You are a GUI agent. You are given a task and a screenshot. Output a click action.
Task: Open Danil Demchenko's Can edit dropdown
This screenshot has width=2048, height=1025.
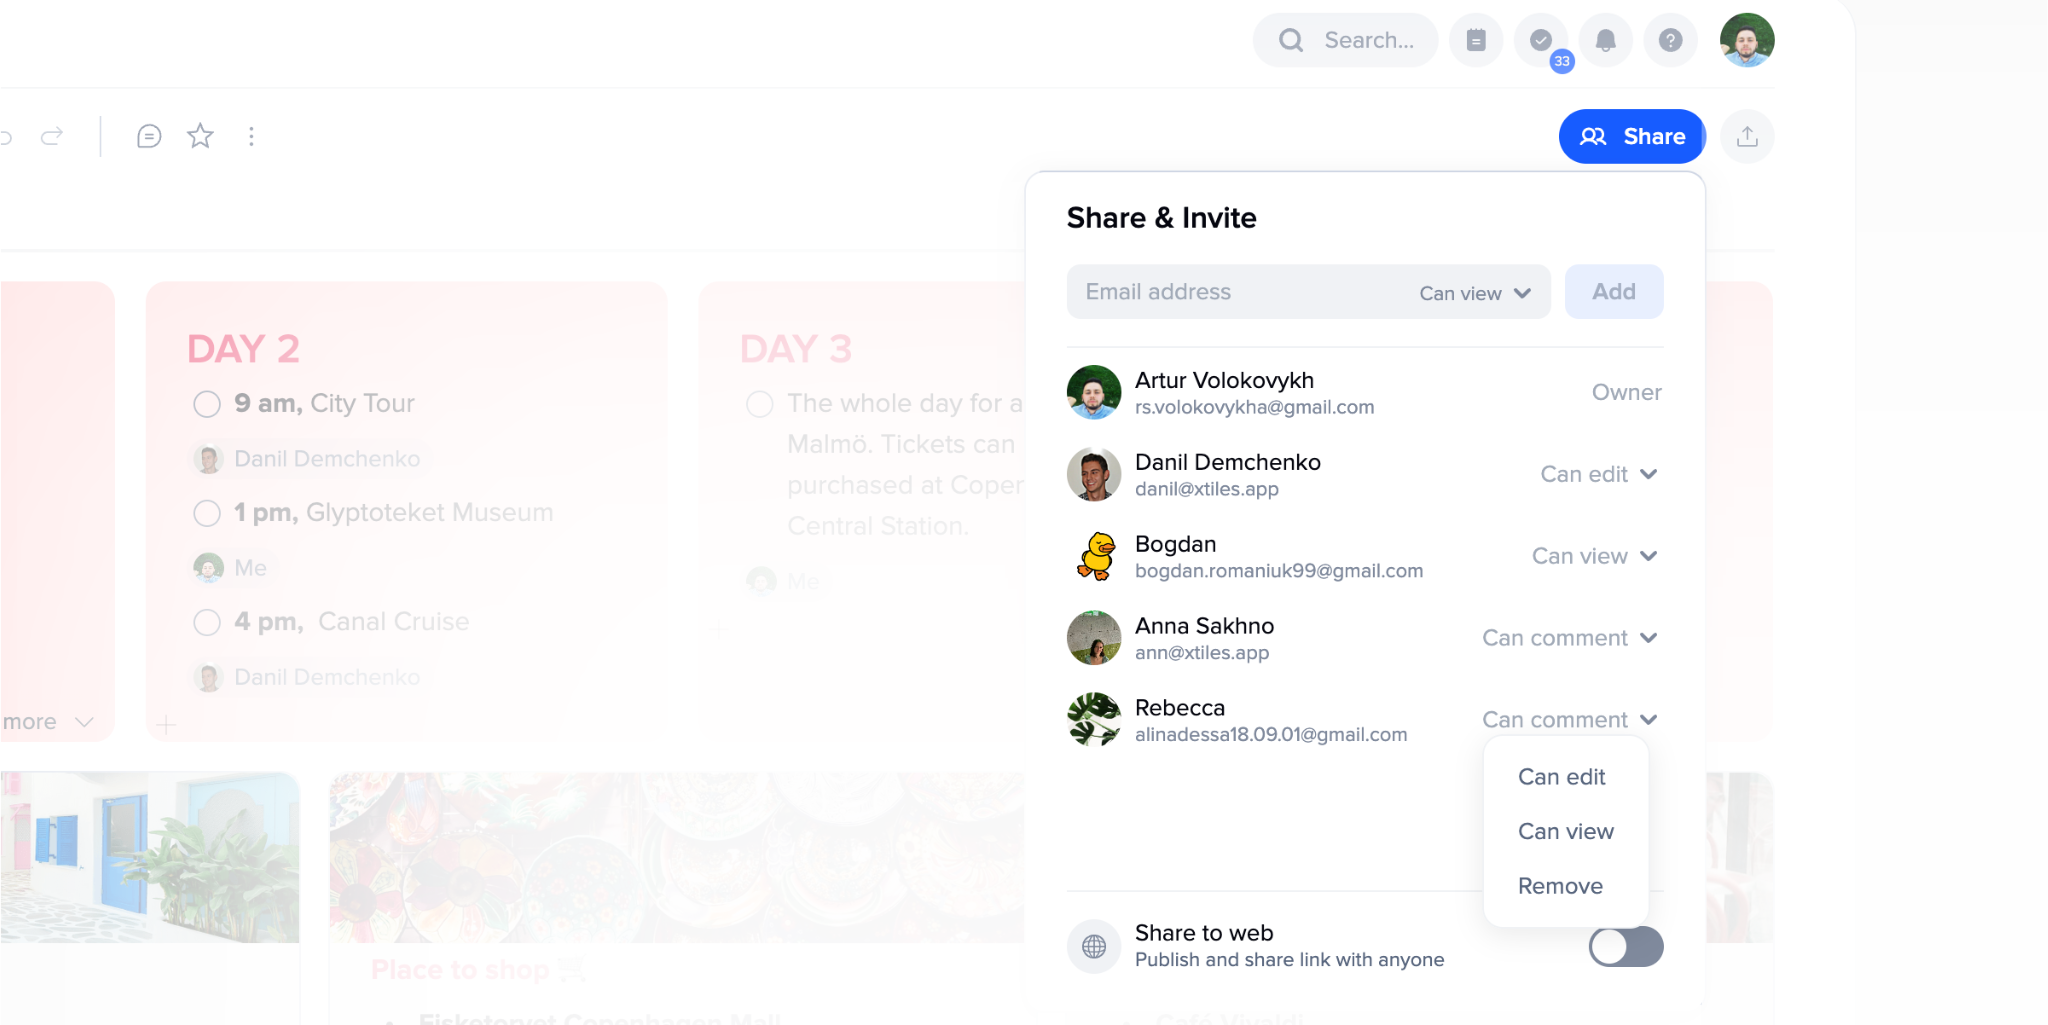(x=1599, y=474)
